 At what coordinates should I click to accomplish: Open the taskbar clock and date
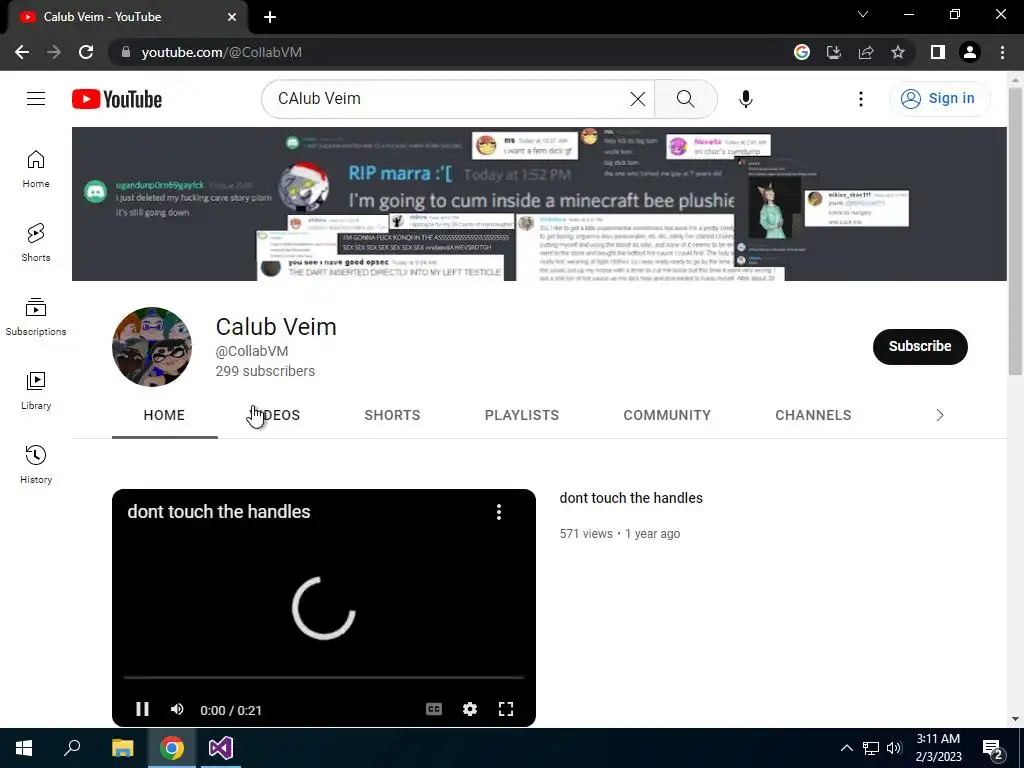[938, 748]
